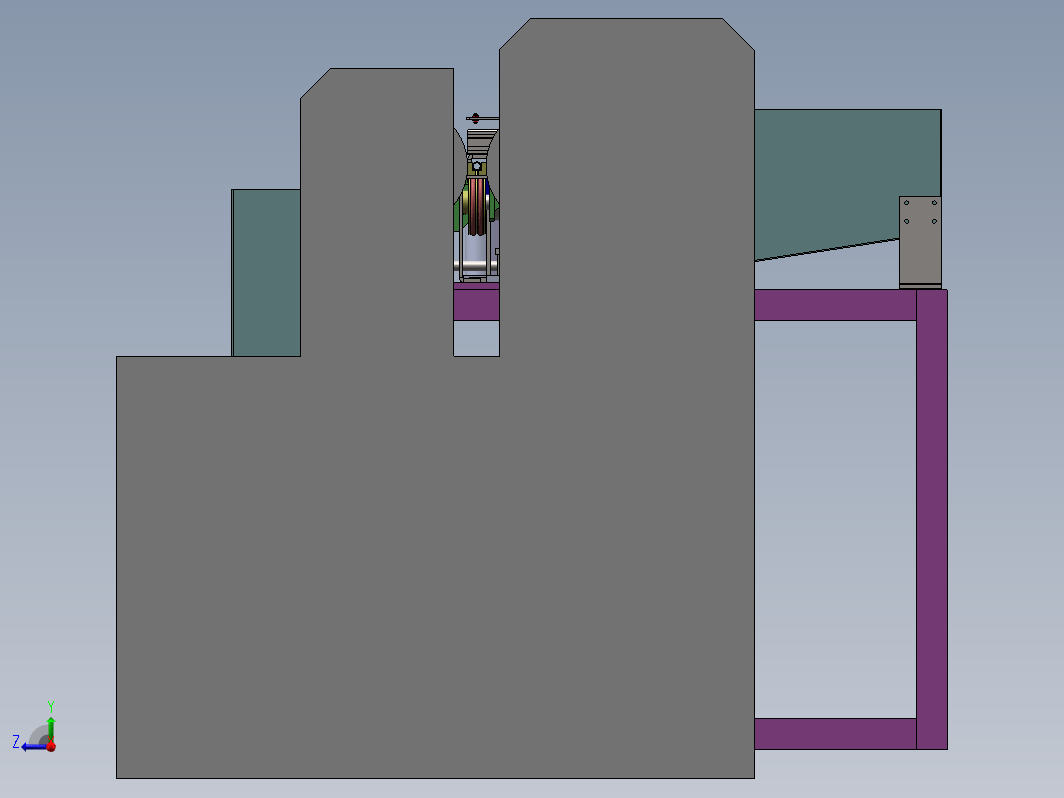The width and height of the screenshot is (1064, 798).
Task: Select the teal panel on the left side
Action: pos(266,273)
